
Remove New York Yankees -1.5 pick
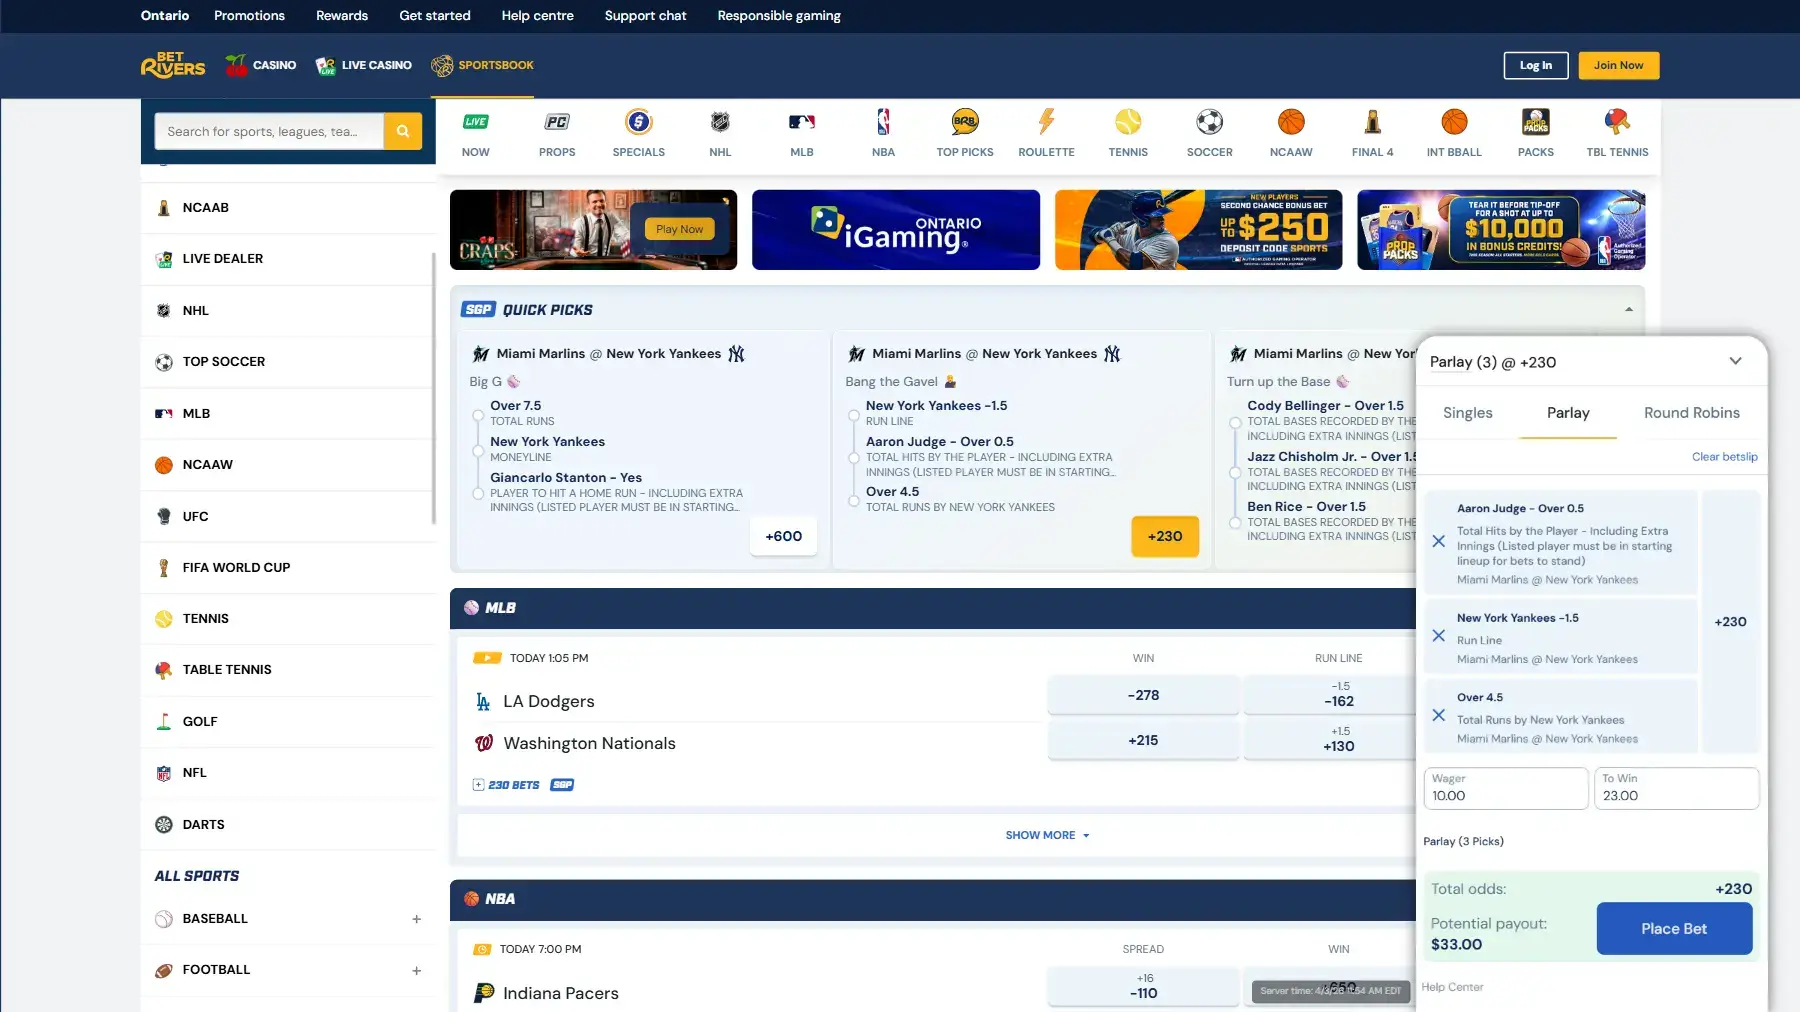(1438, 636)
